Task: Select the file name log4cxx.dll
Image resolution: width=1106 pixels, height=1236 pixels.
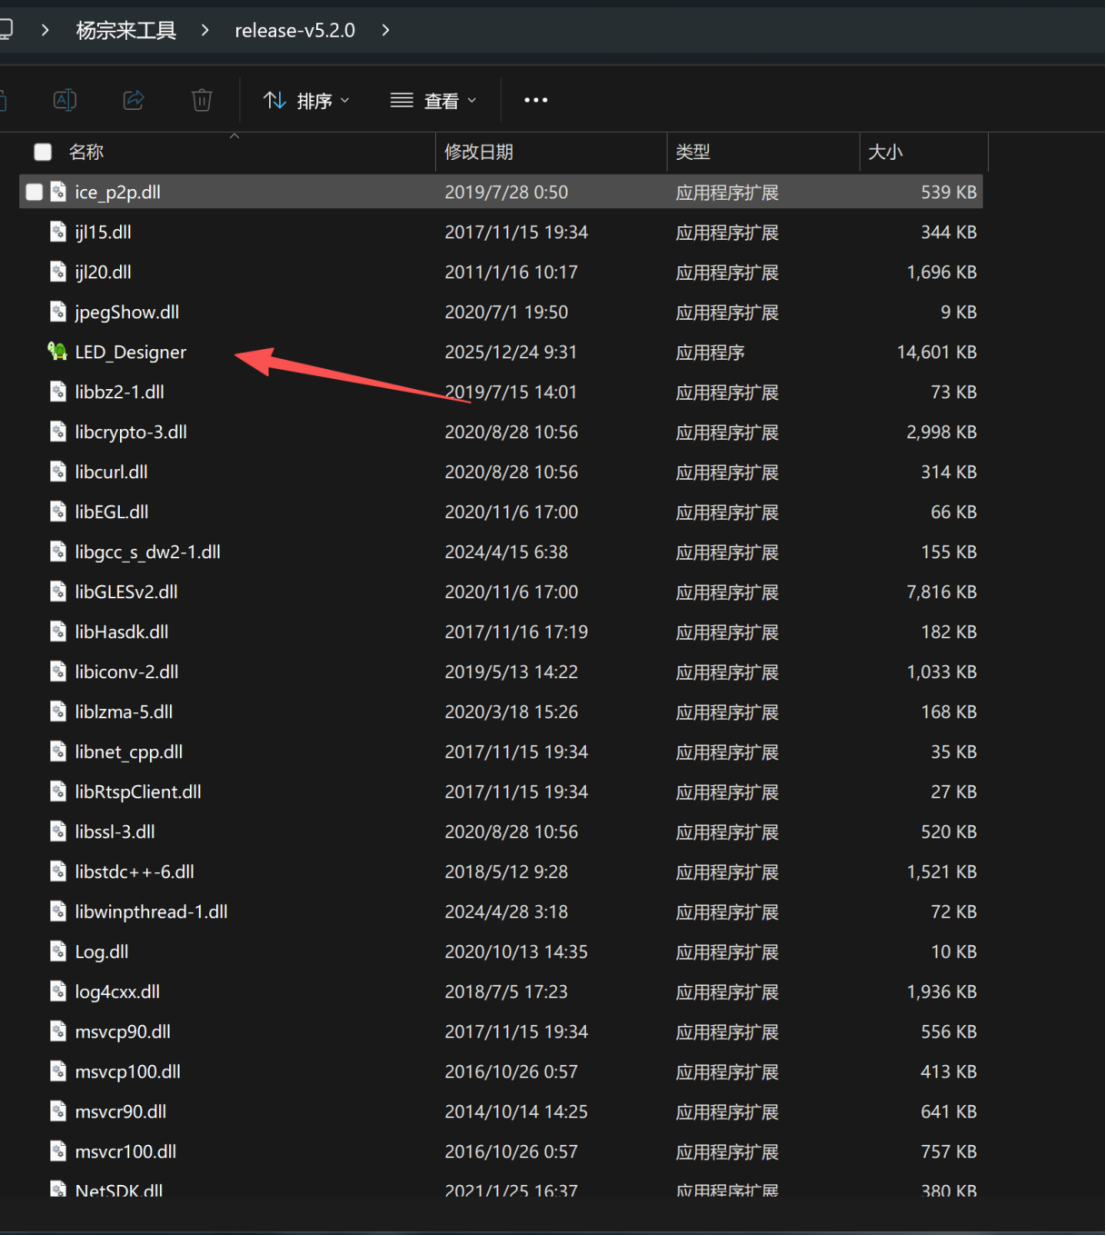Action: [117, 992]
